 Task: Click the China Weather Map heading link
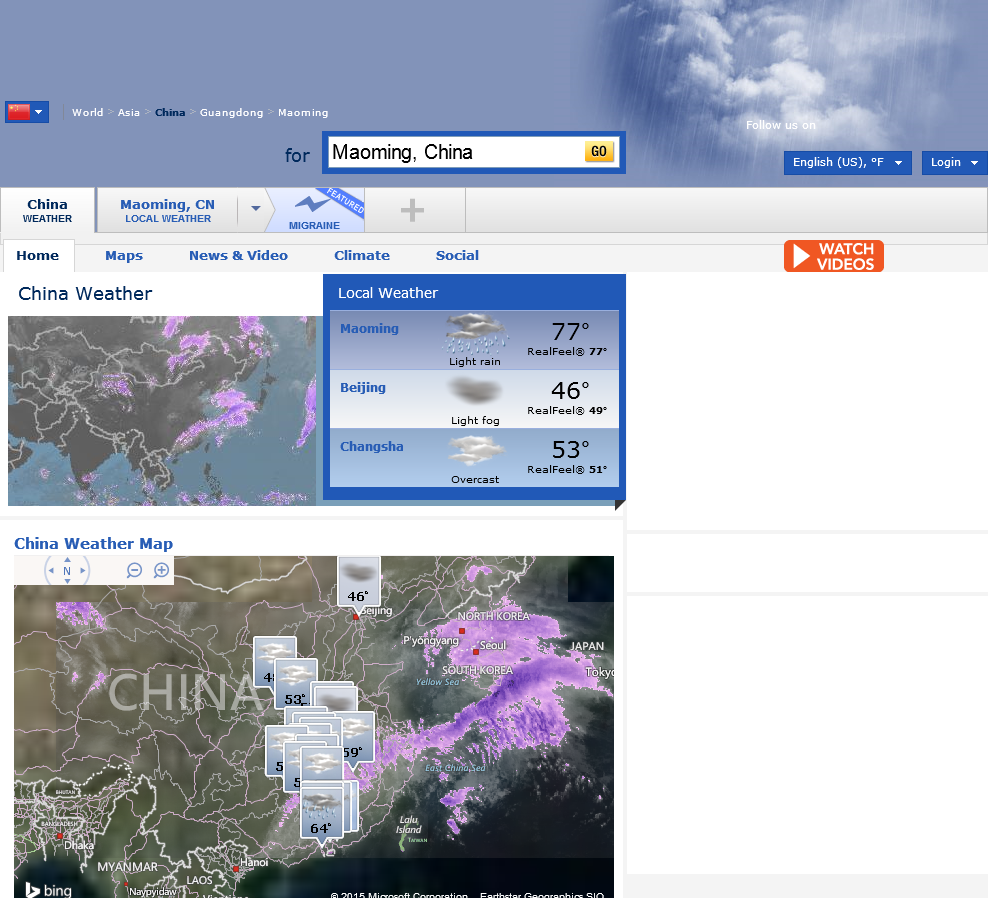(93, 543)
